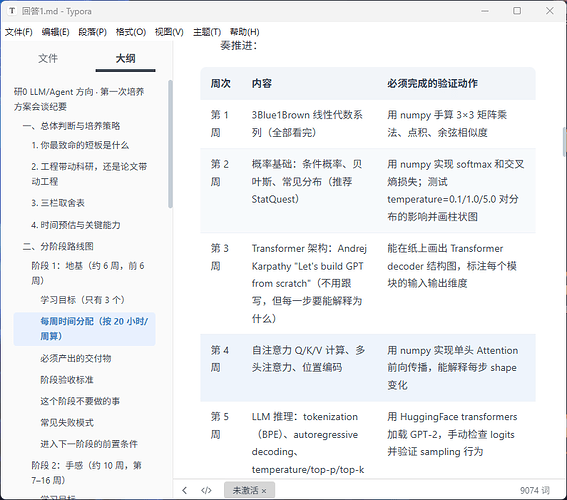Select outline item 2. 工程带动科研
567x500 pixels.
(x=89, y=174)
